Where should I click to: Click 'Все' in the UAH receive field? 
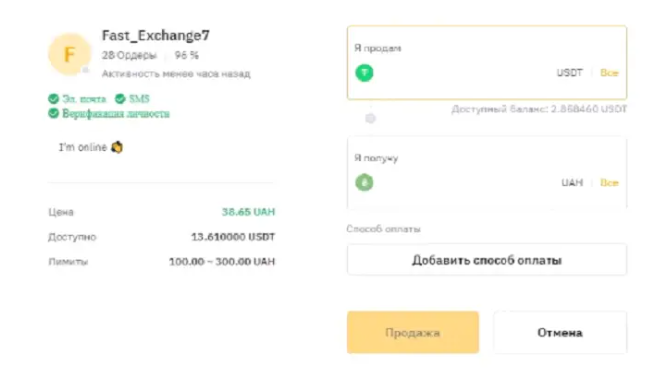click(x=609, y=182)
